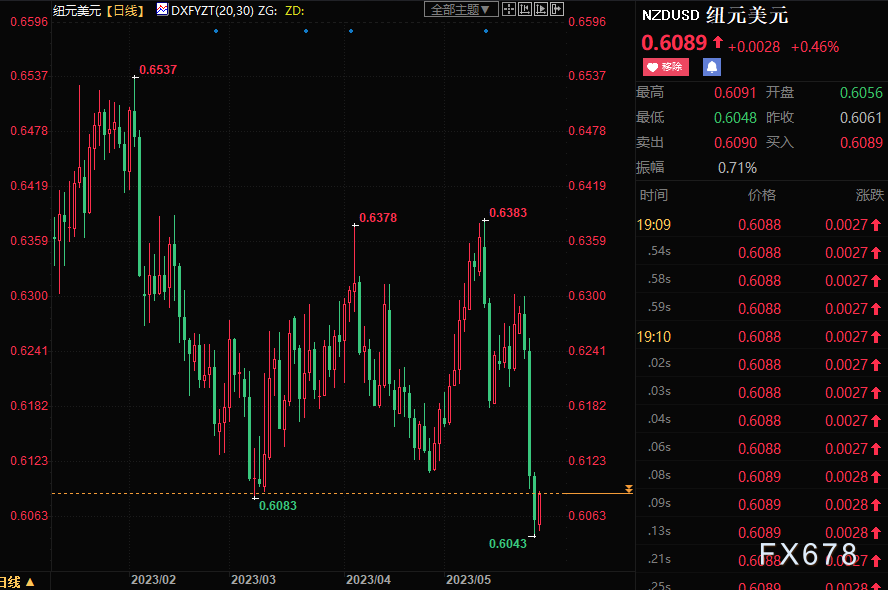Click the 涨跌 column header
The image size is (888, 590).
[869, 195]
